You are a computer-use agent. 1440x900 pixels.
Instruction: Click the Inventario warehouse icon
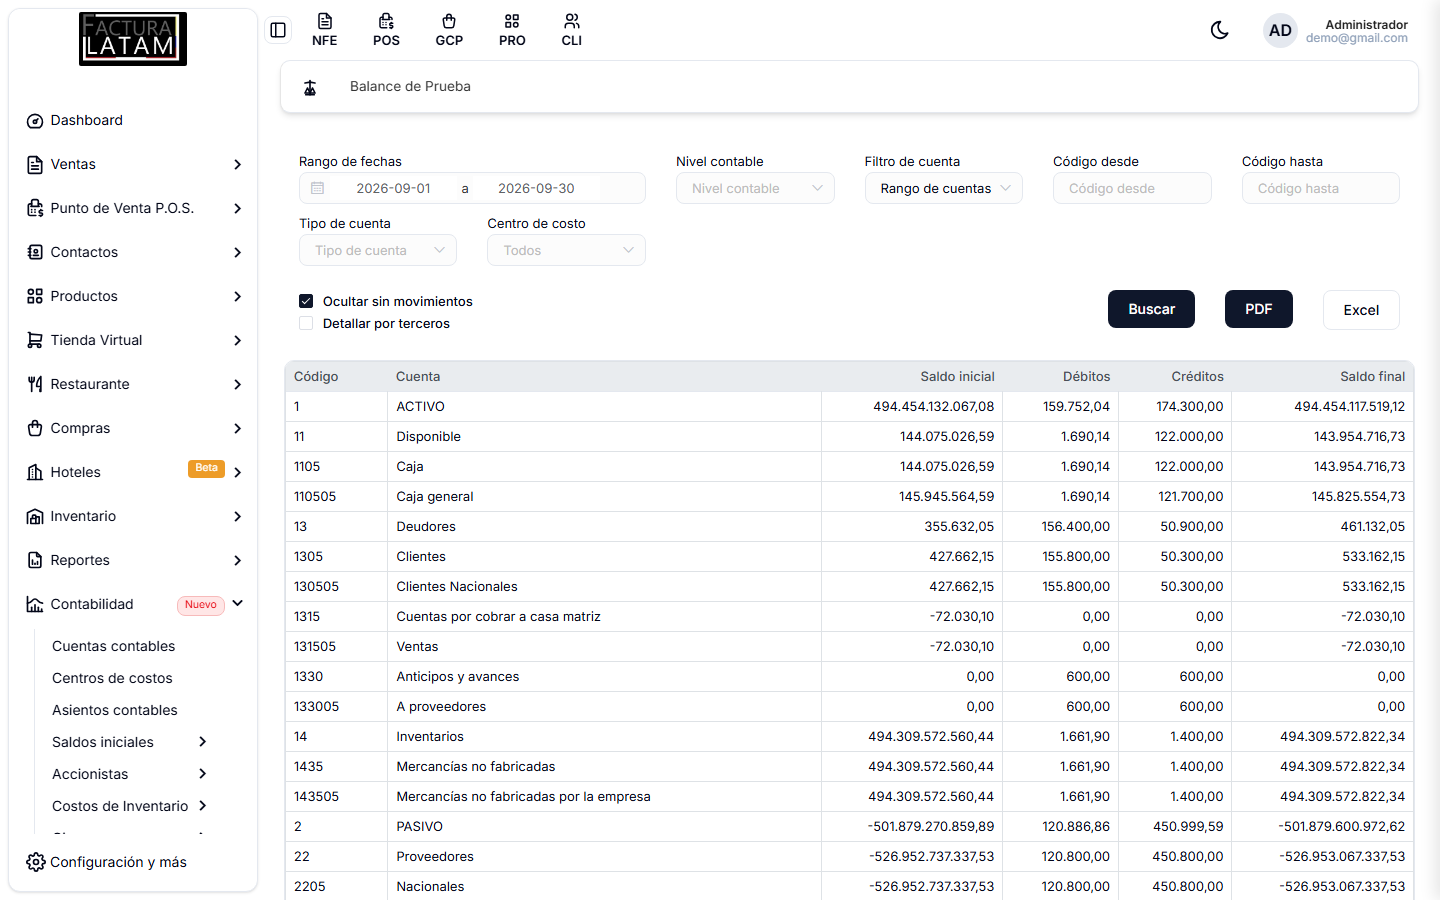point(35,517)
